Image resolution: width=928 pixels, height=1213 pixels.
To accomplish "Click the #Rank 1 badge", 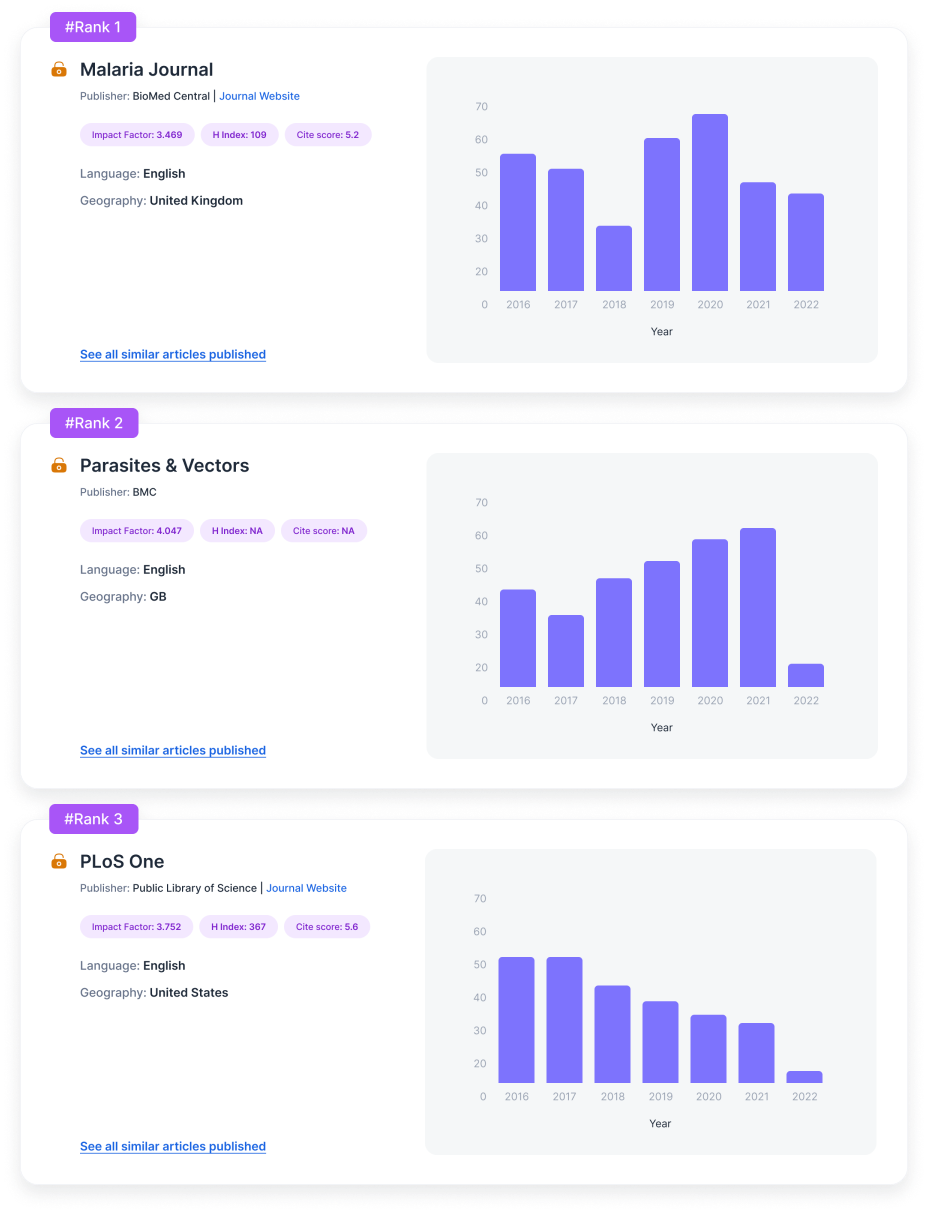I will click(x=93, y=27).
